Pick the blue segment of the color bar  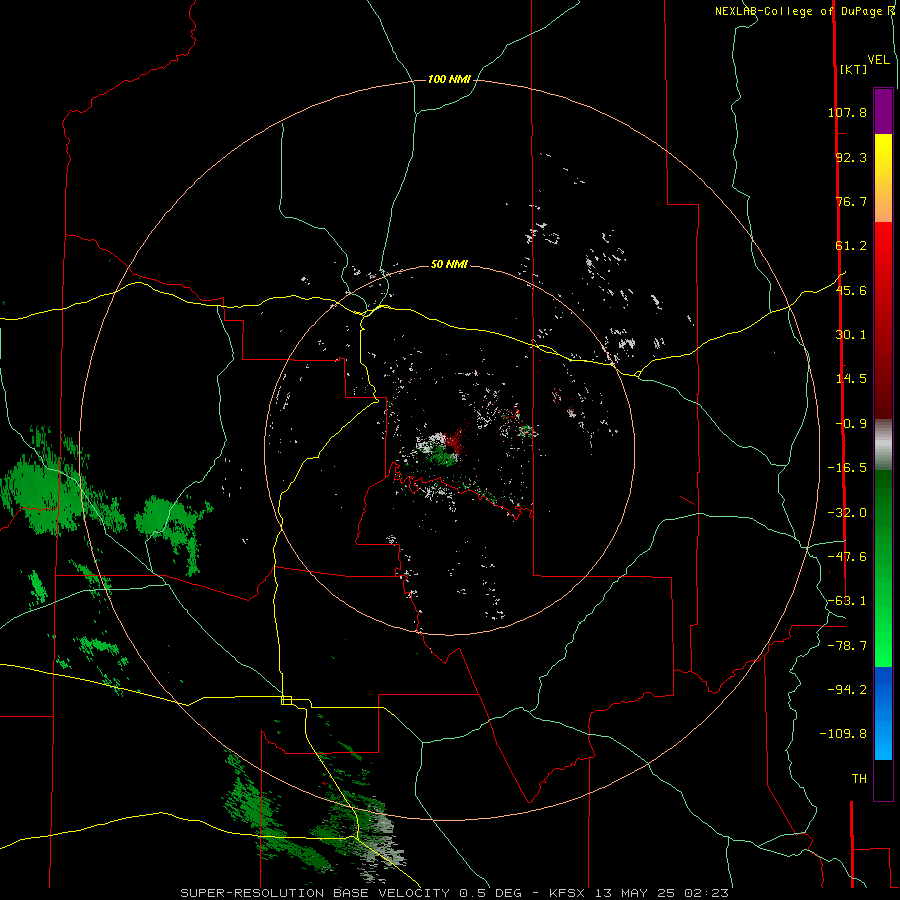pyautogui.click(x=883, y=713)
